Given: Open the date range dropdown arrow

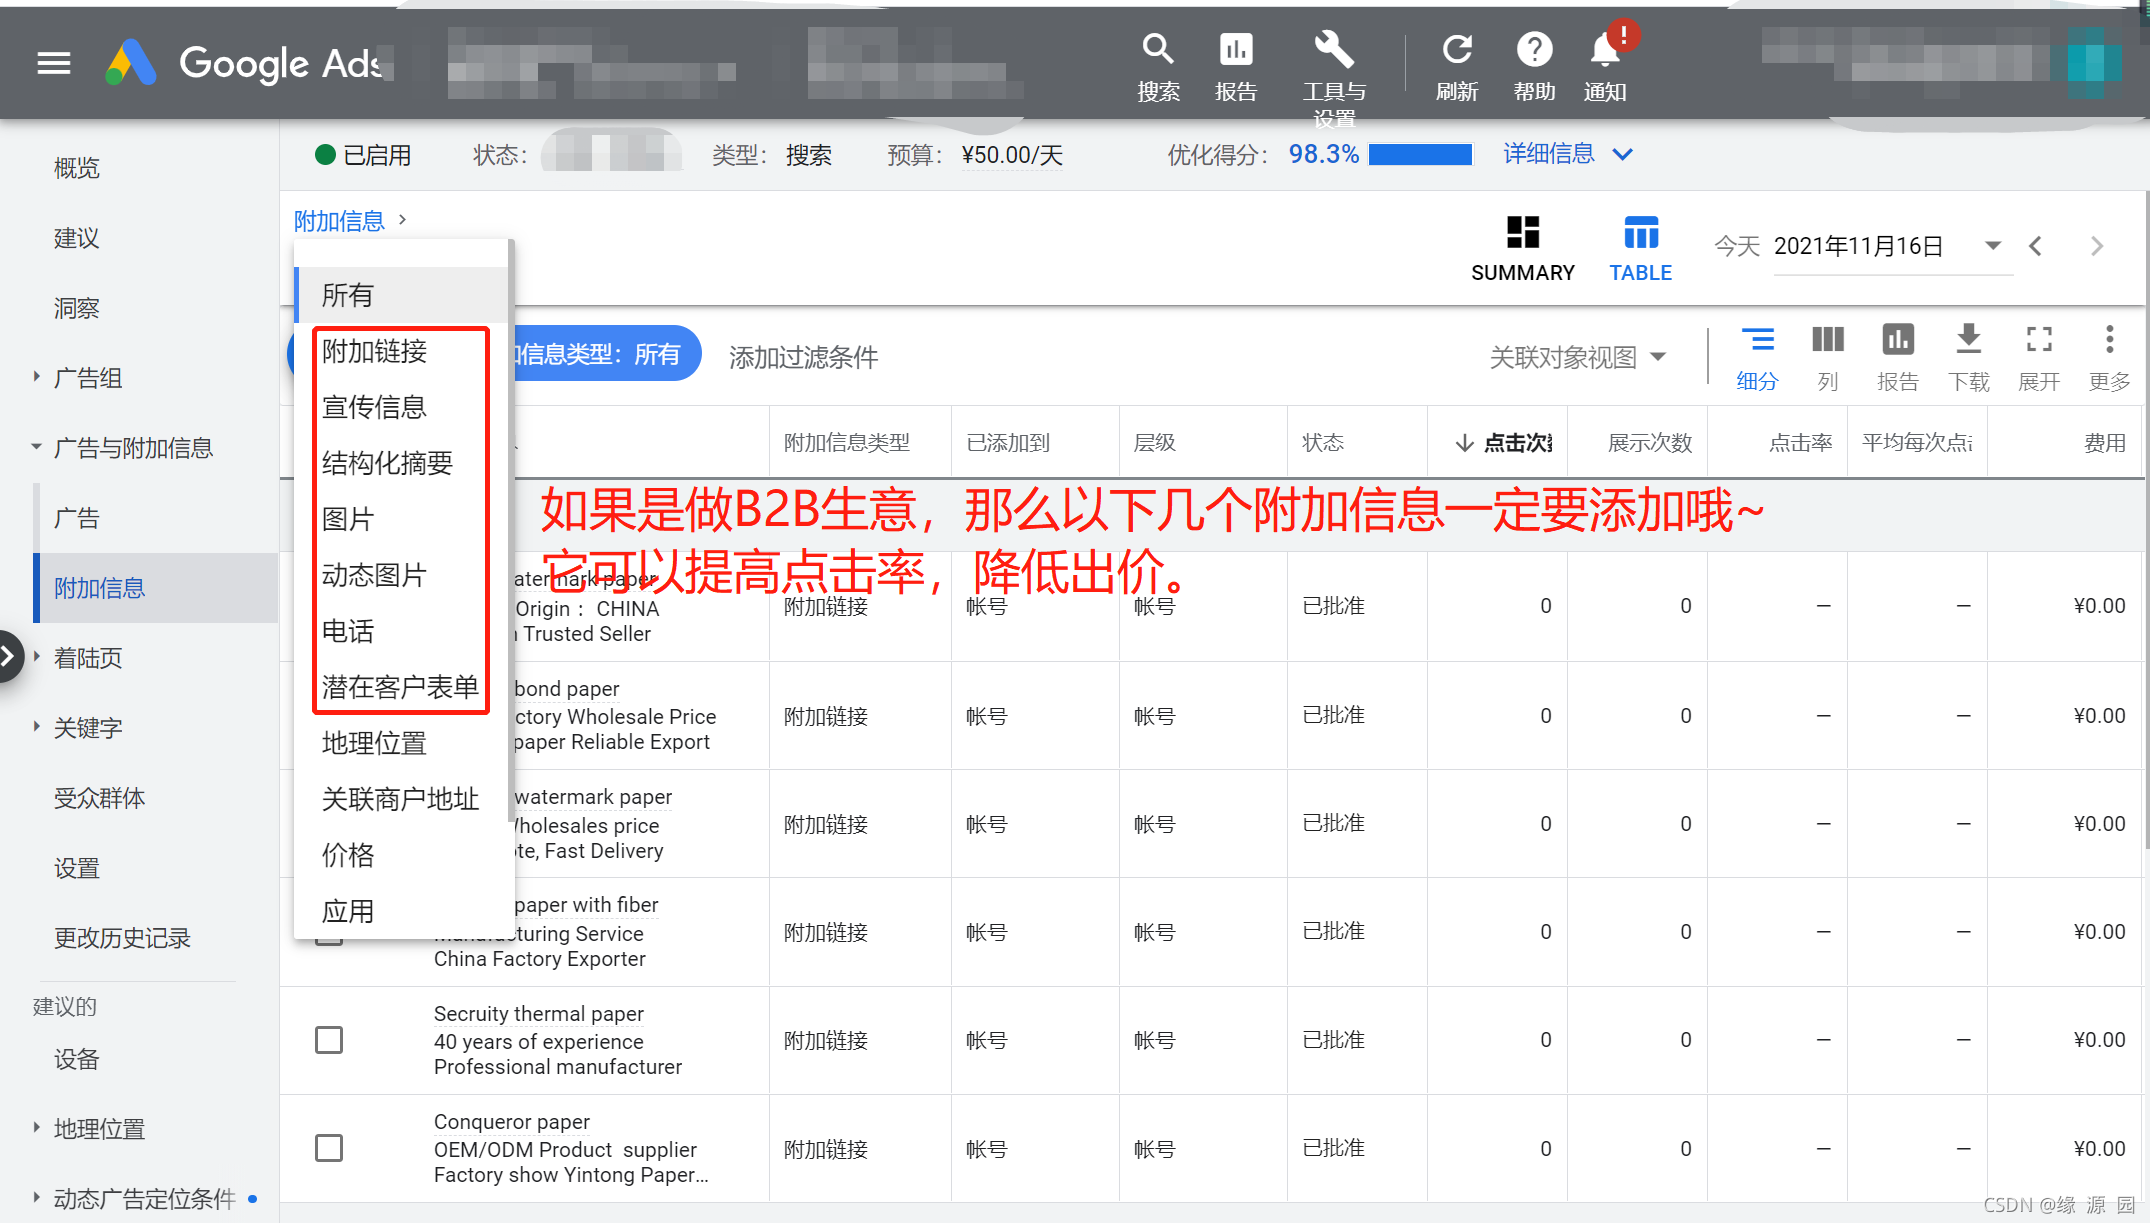Looking at the screenshot, I should click(x=1992, y=246).
